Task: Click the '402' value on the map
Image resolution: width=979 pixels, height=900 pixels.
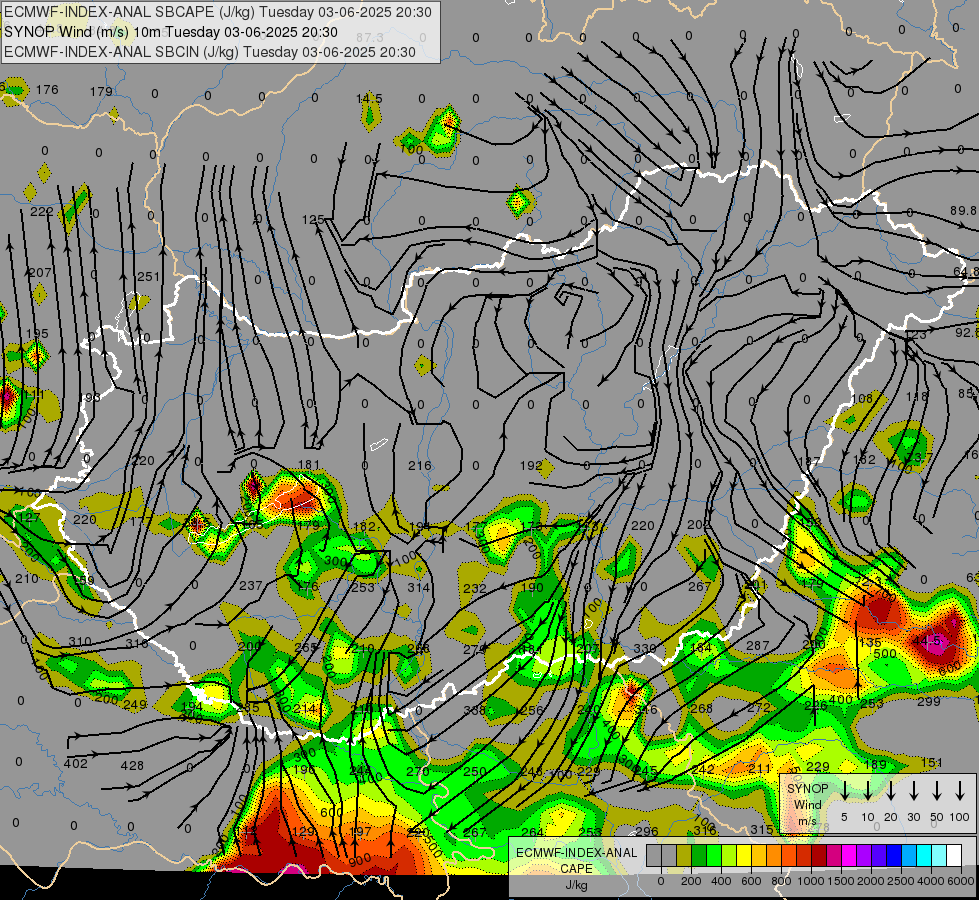Action: click(76, 763)
